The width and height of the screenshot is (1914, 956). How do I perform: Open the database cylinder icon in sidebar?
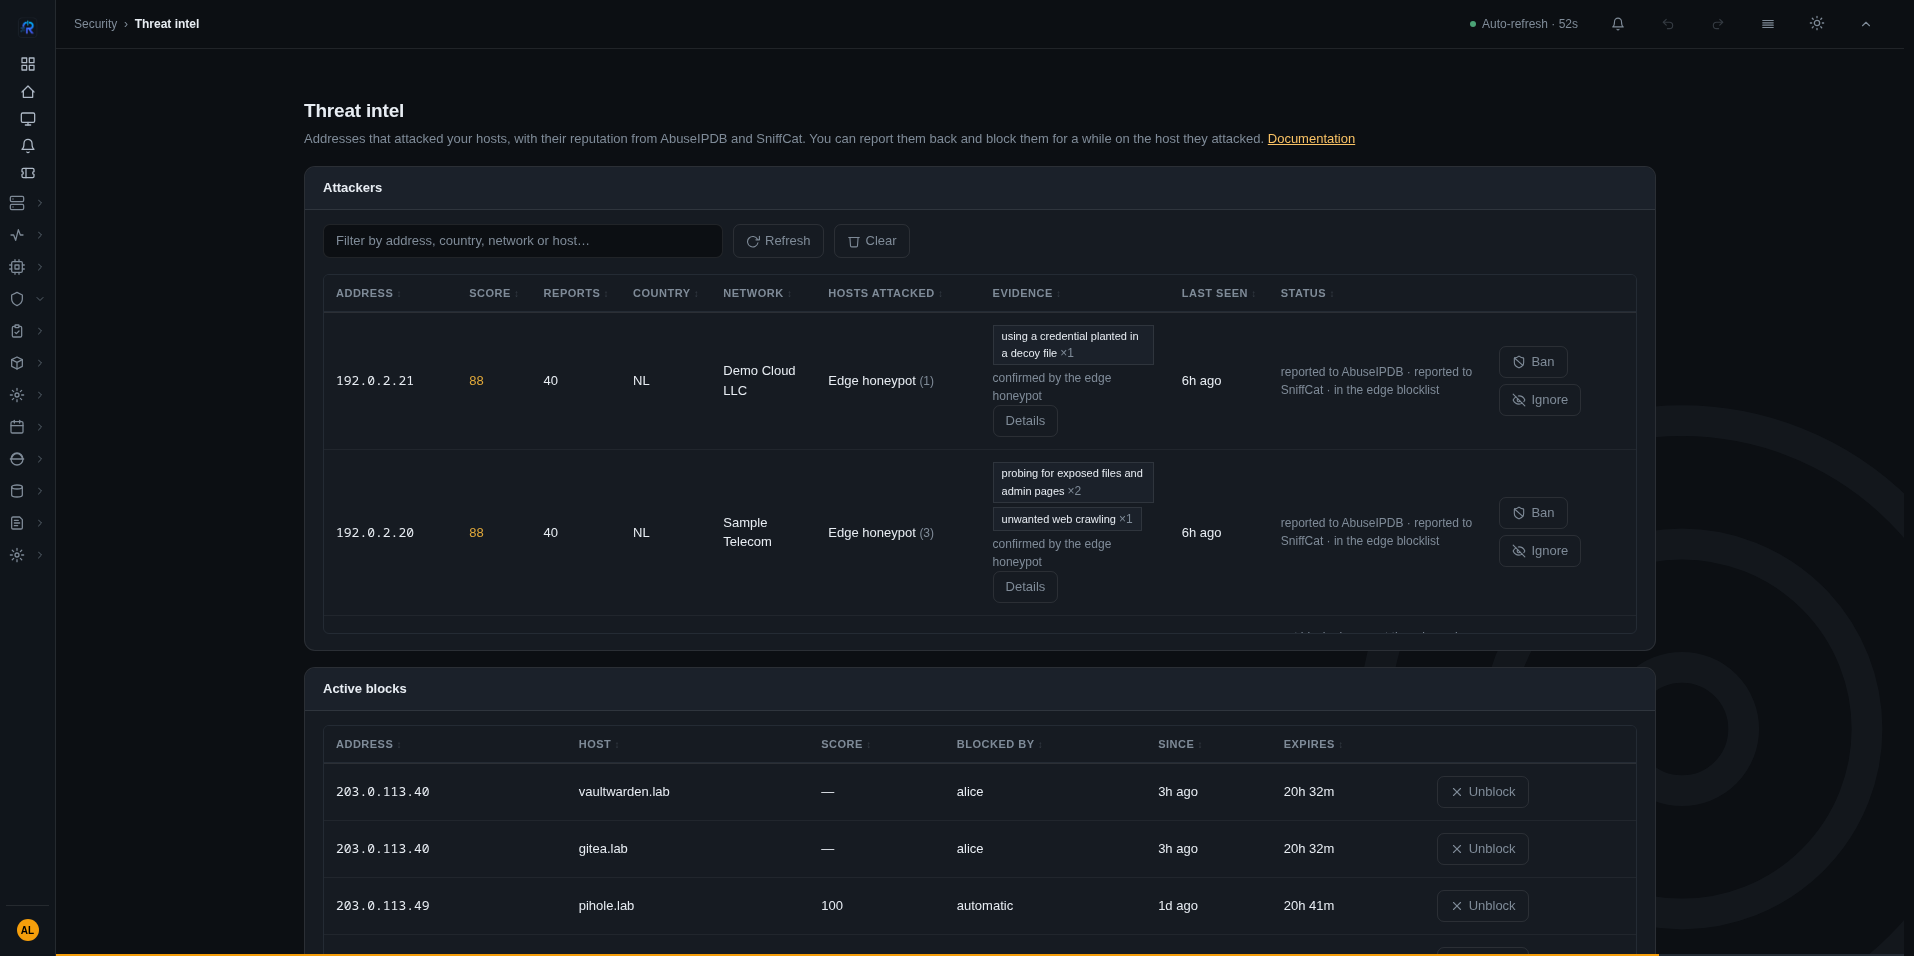coord(17,491)
